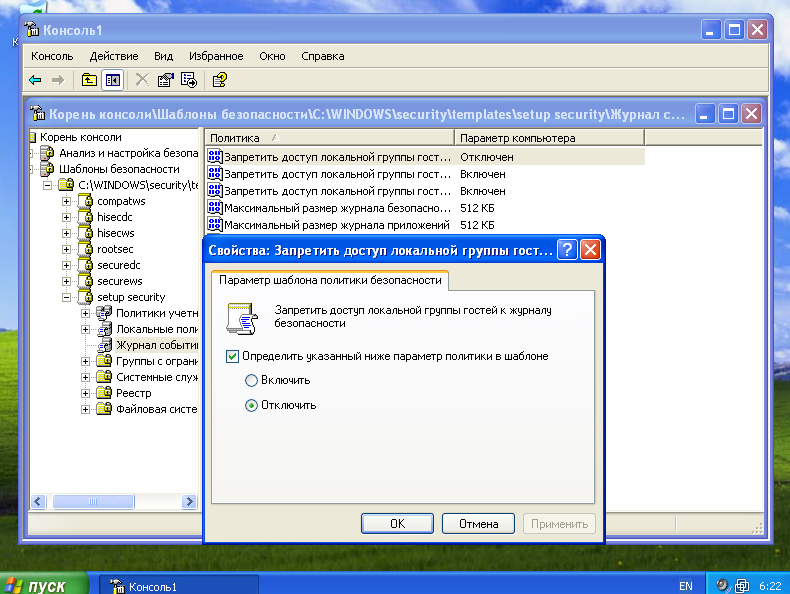
Task: Click the securews template icon
Action: coord(86,281)
